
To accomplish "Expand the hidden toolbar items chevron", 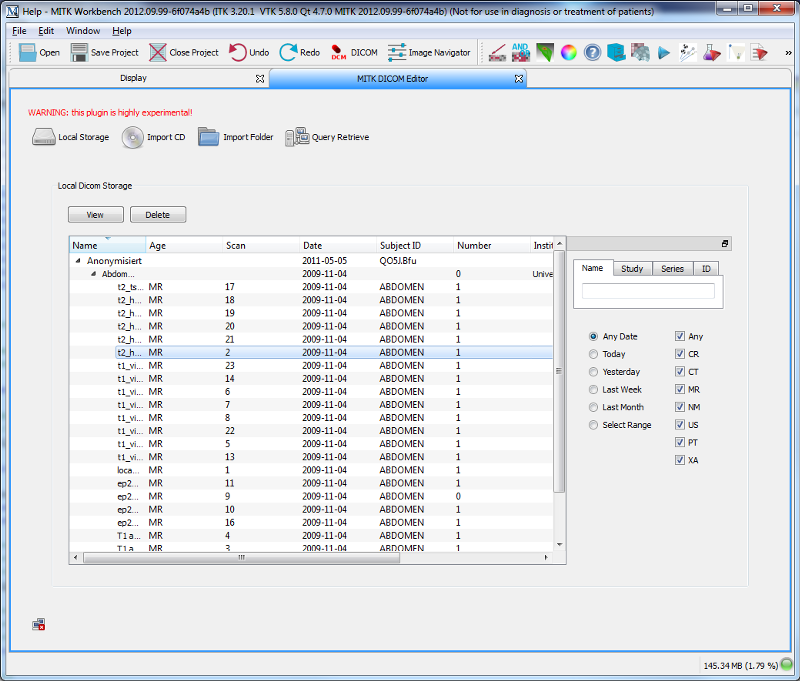I will (788, 53).
